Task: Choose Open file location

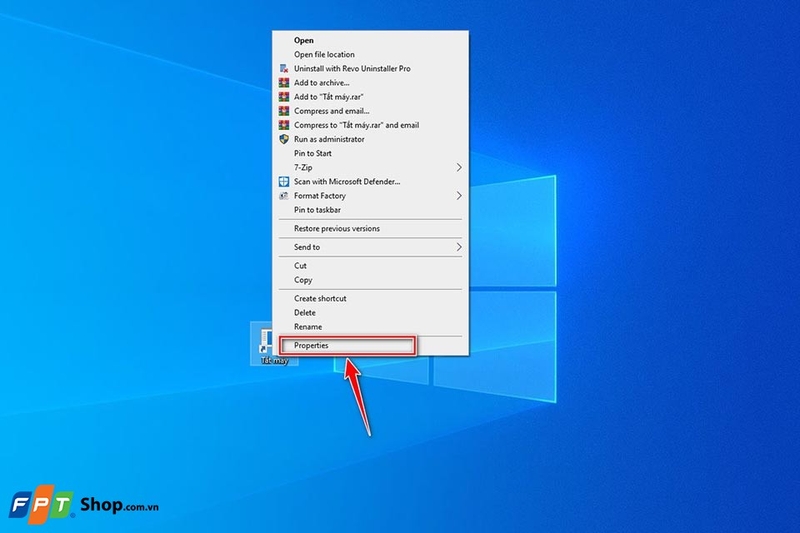Action: (370, 55)
